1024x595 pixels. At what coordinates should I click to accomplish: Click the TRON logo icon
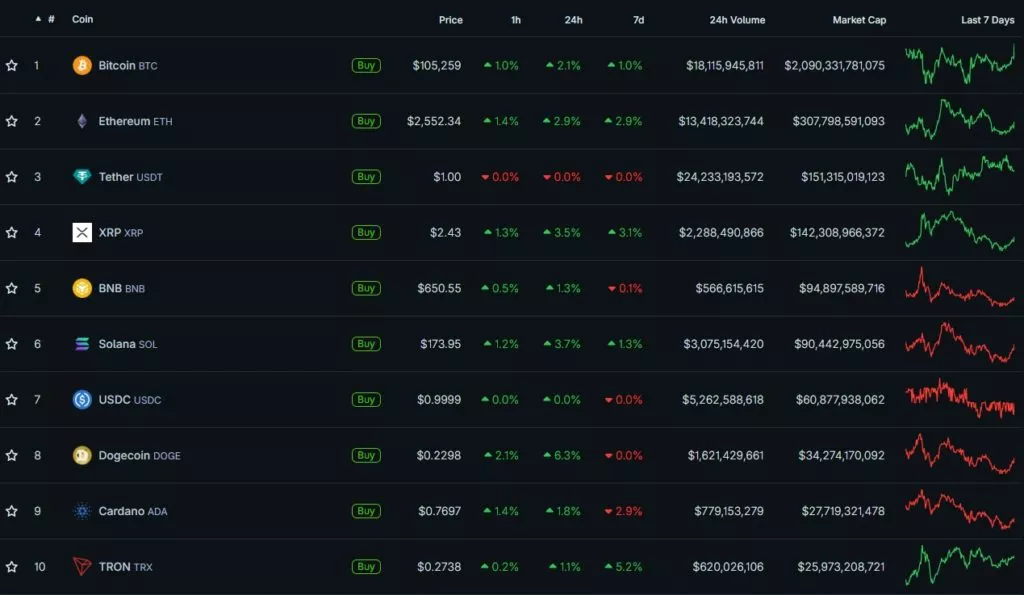82,567
